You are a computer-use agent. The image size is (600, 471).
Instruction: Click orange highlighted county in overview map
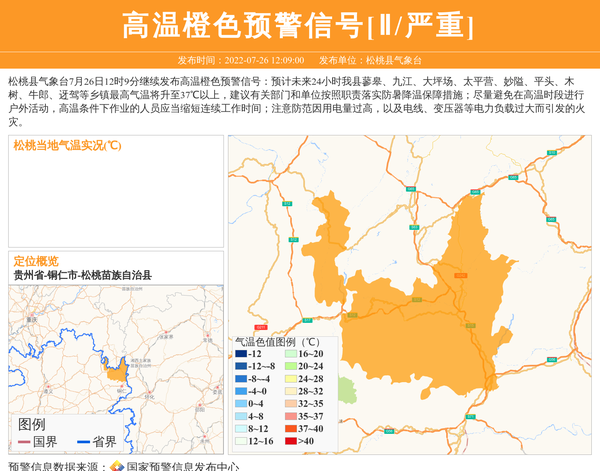(116, 370)
